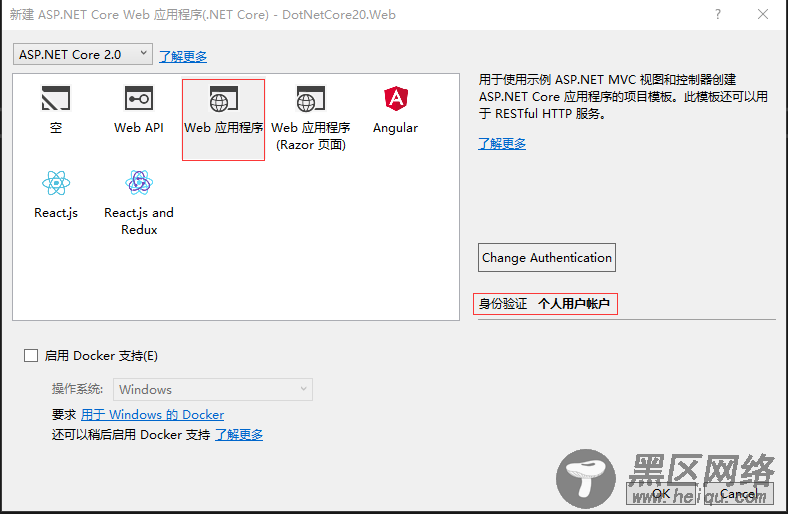Image resolution: width=788 pixels, height=514 pixels.
Task: Click the 操作系统 label text
Action: click(x=77, y=389)
